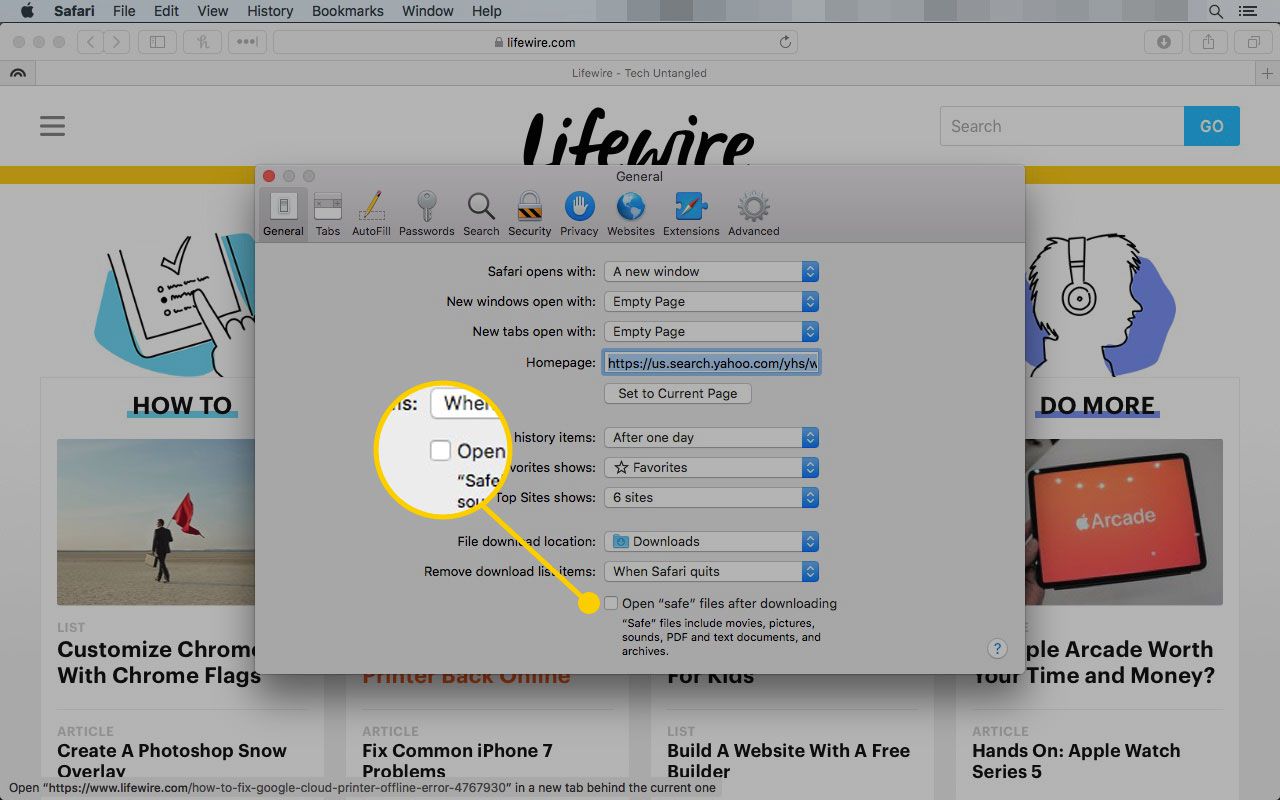Add a new tab with plus button

click(x=1267, y=73)
